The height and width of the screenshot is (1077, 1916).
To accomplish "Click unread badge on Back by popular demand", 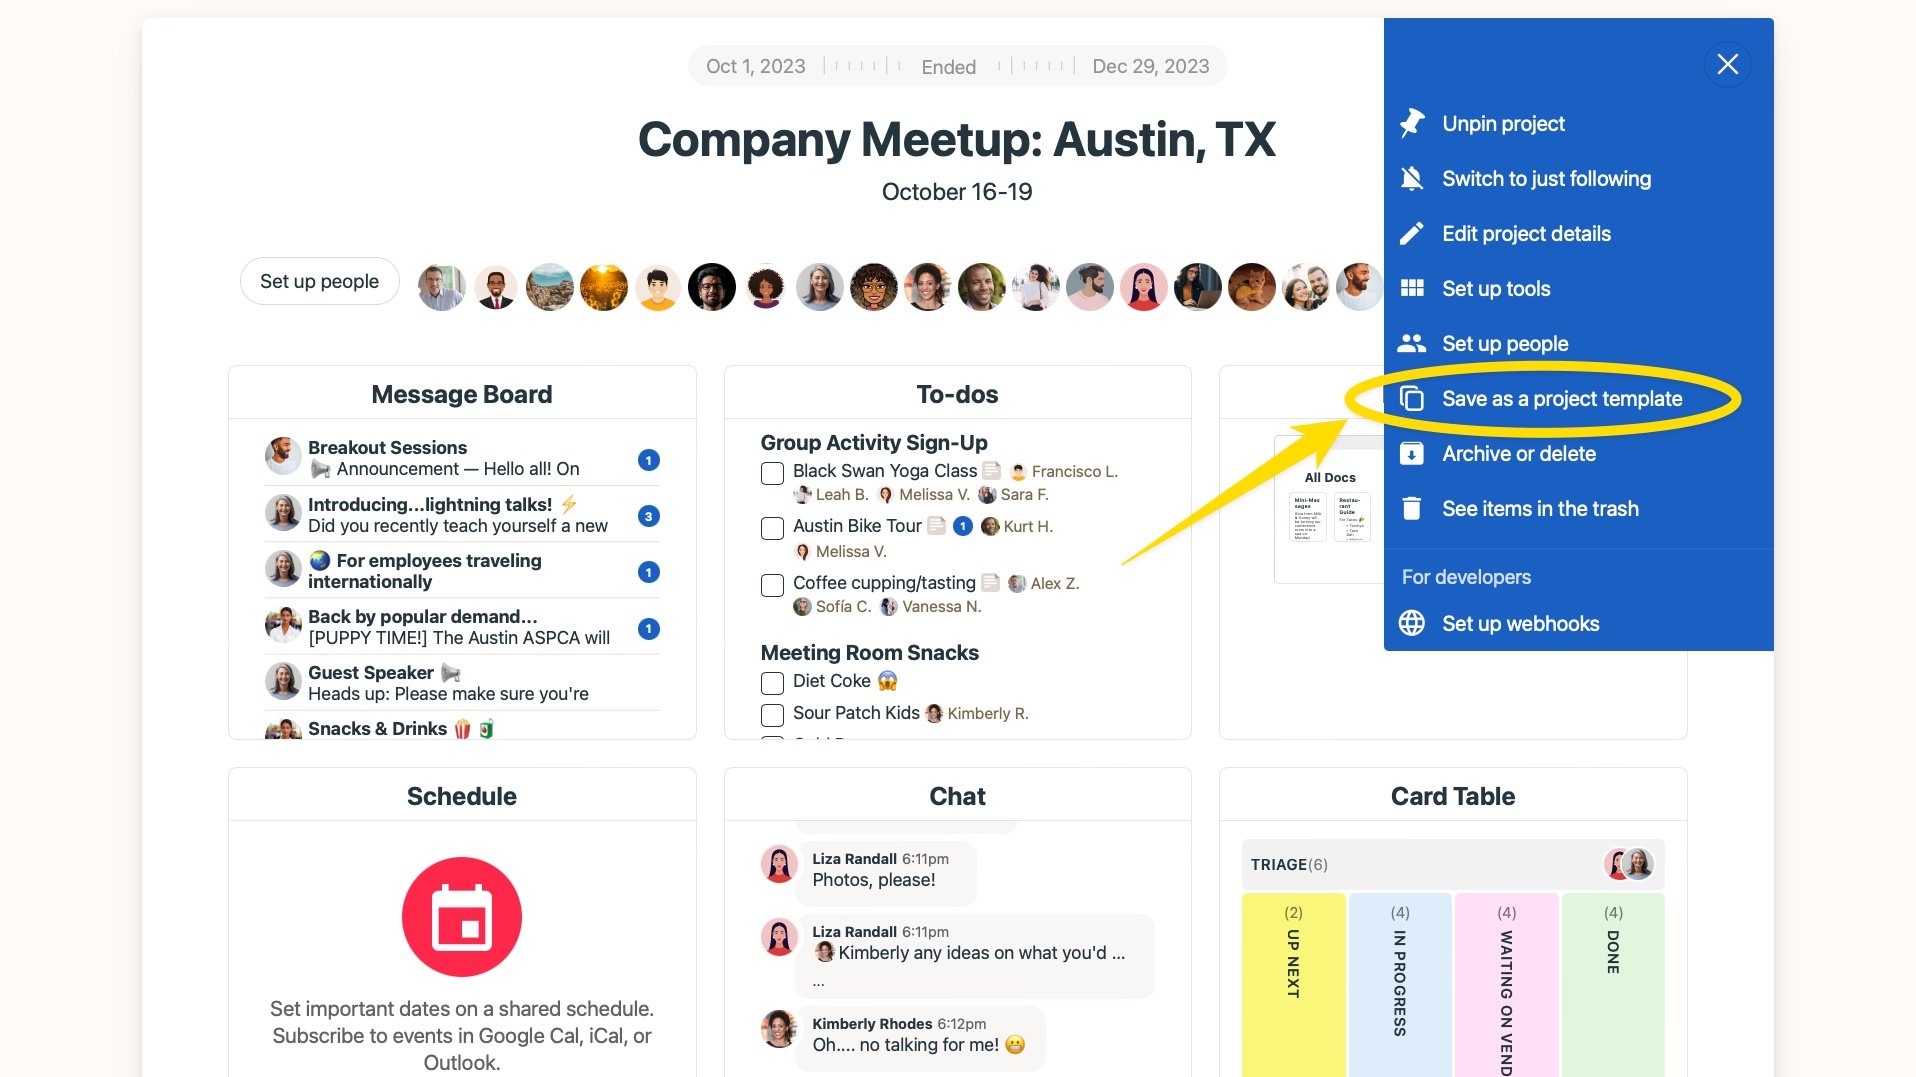I will click(648, 629).
